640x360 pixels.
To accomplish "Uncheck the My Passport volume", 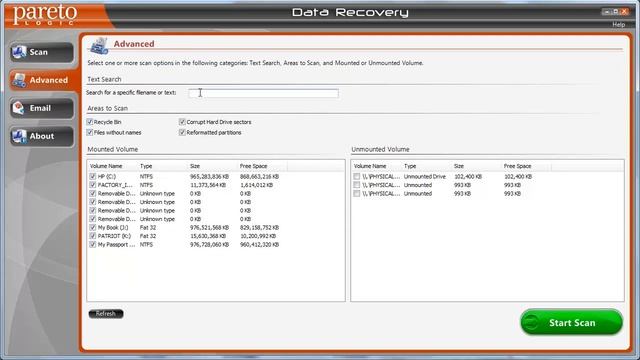I will 93,245.
